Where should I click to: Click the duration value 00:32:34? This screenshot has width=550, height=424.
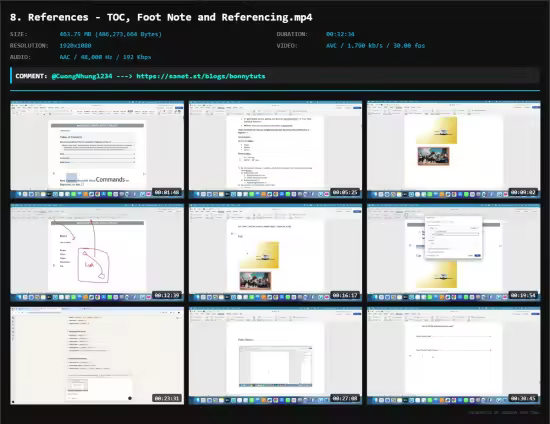tap(340, 34)
